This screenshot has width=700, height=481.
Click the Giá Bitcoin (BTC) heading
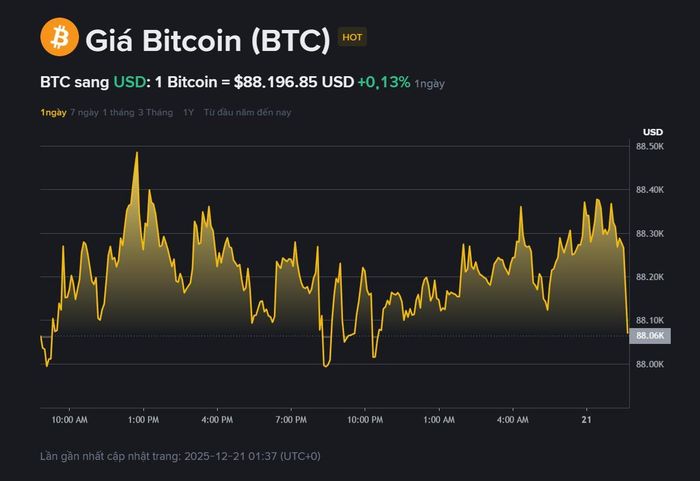(x=208, y=40)
